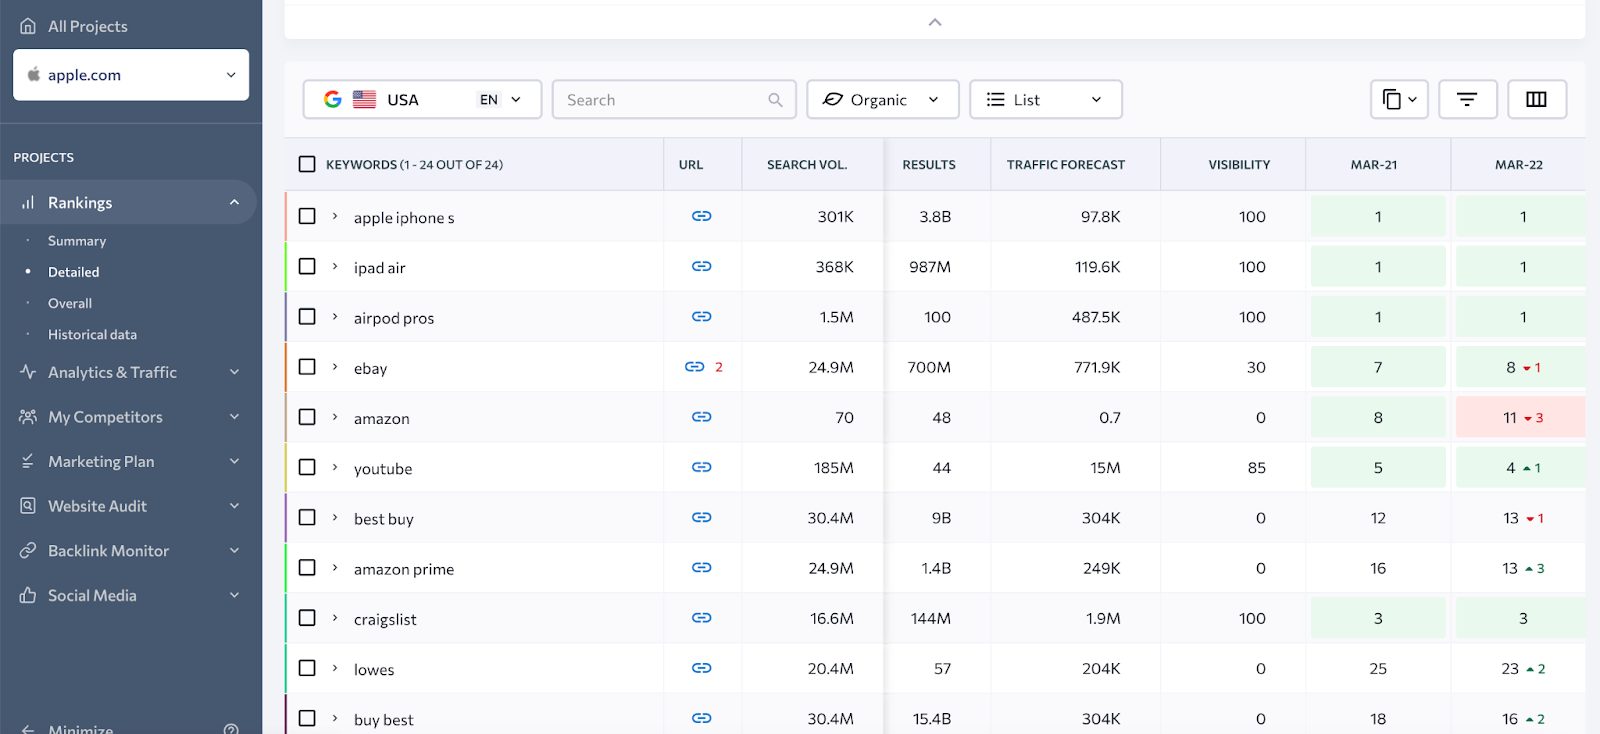This screenshot has height=734, width=1600.
Task: Open URL link icon for youtube
Action: (702, 467)
